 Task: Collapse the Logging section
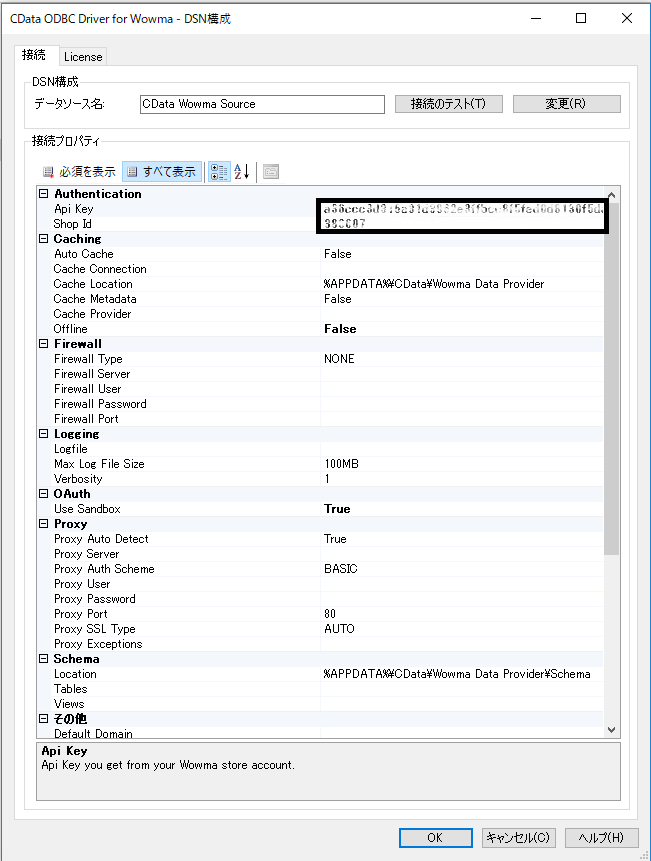coord(43,433)
